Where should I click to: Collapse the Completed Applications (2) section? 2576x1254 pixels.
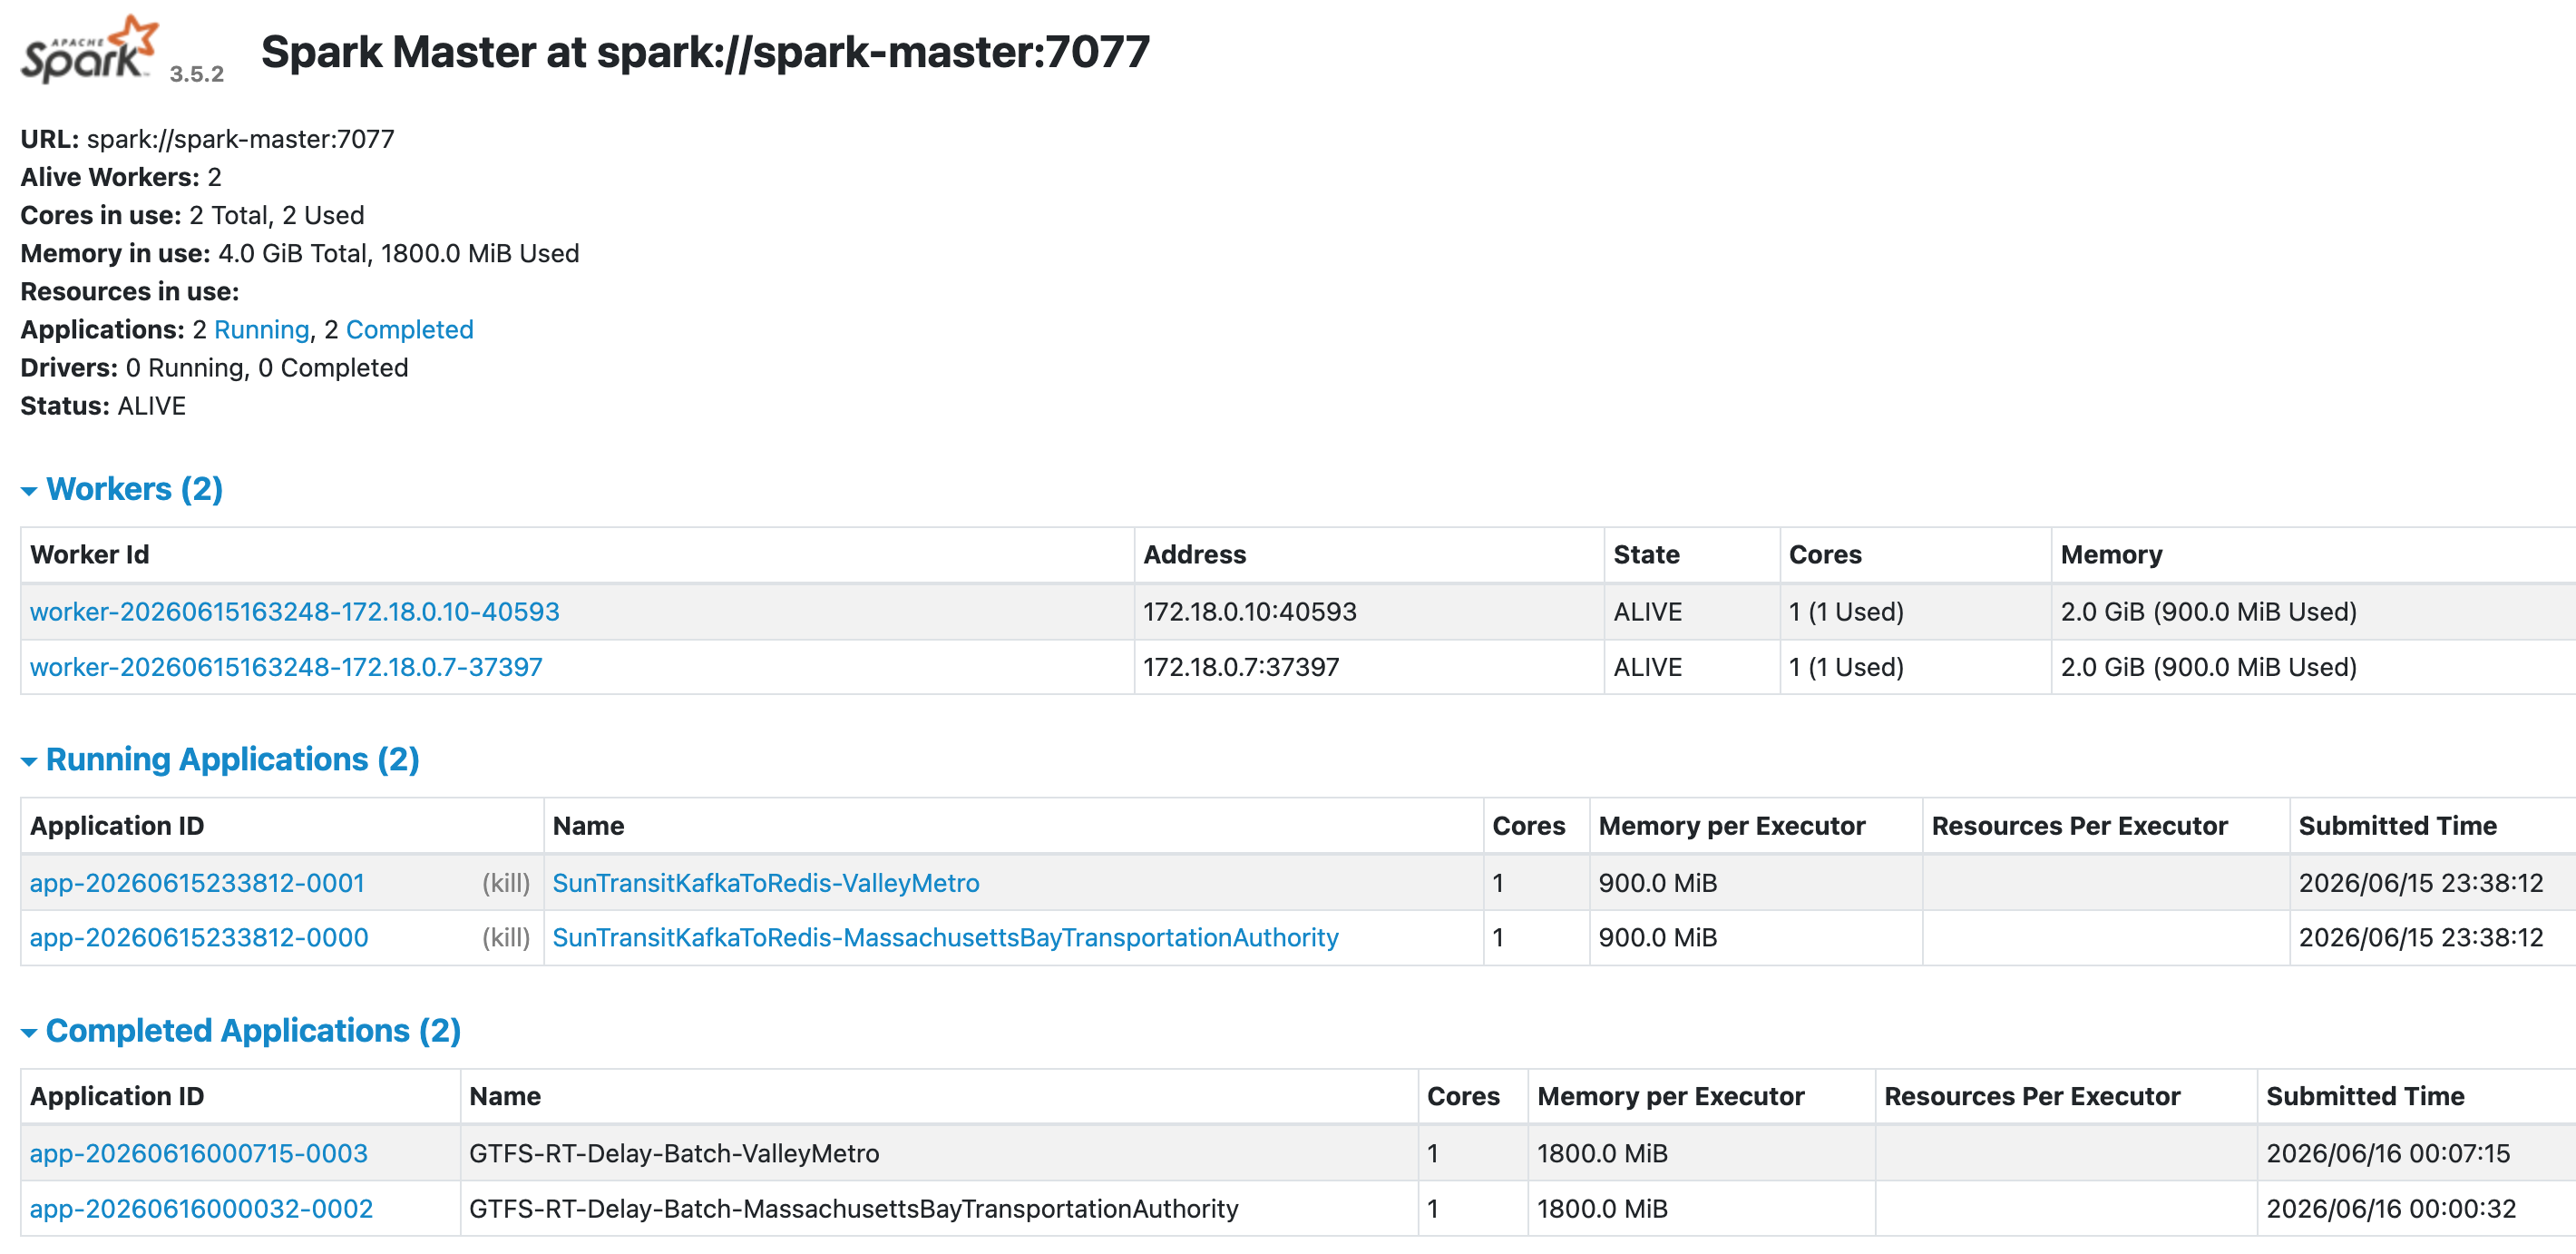tap(241, 1030)
